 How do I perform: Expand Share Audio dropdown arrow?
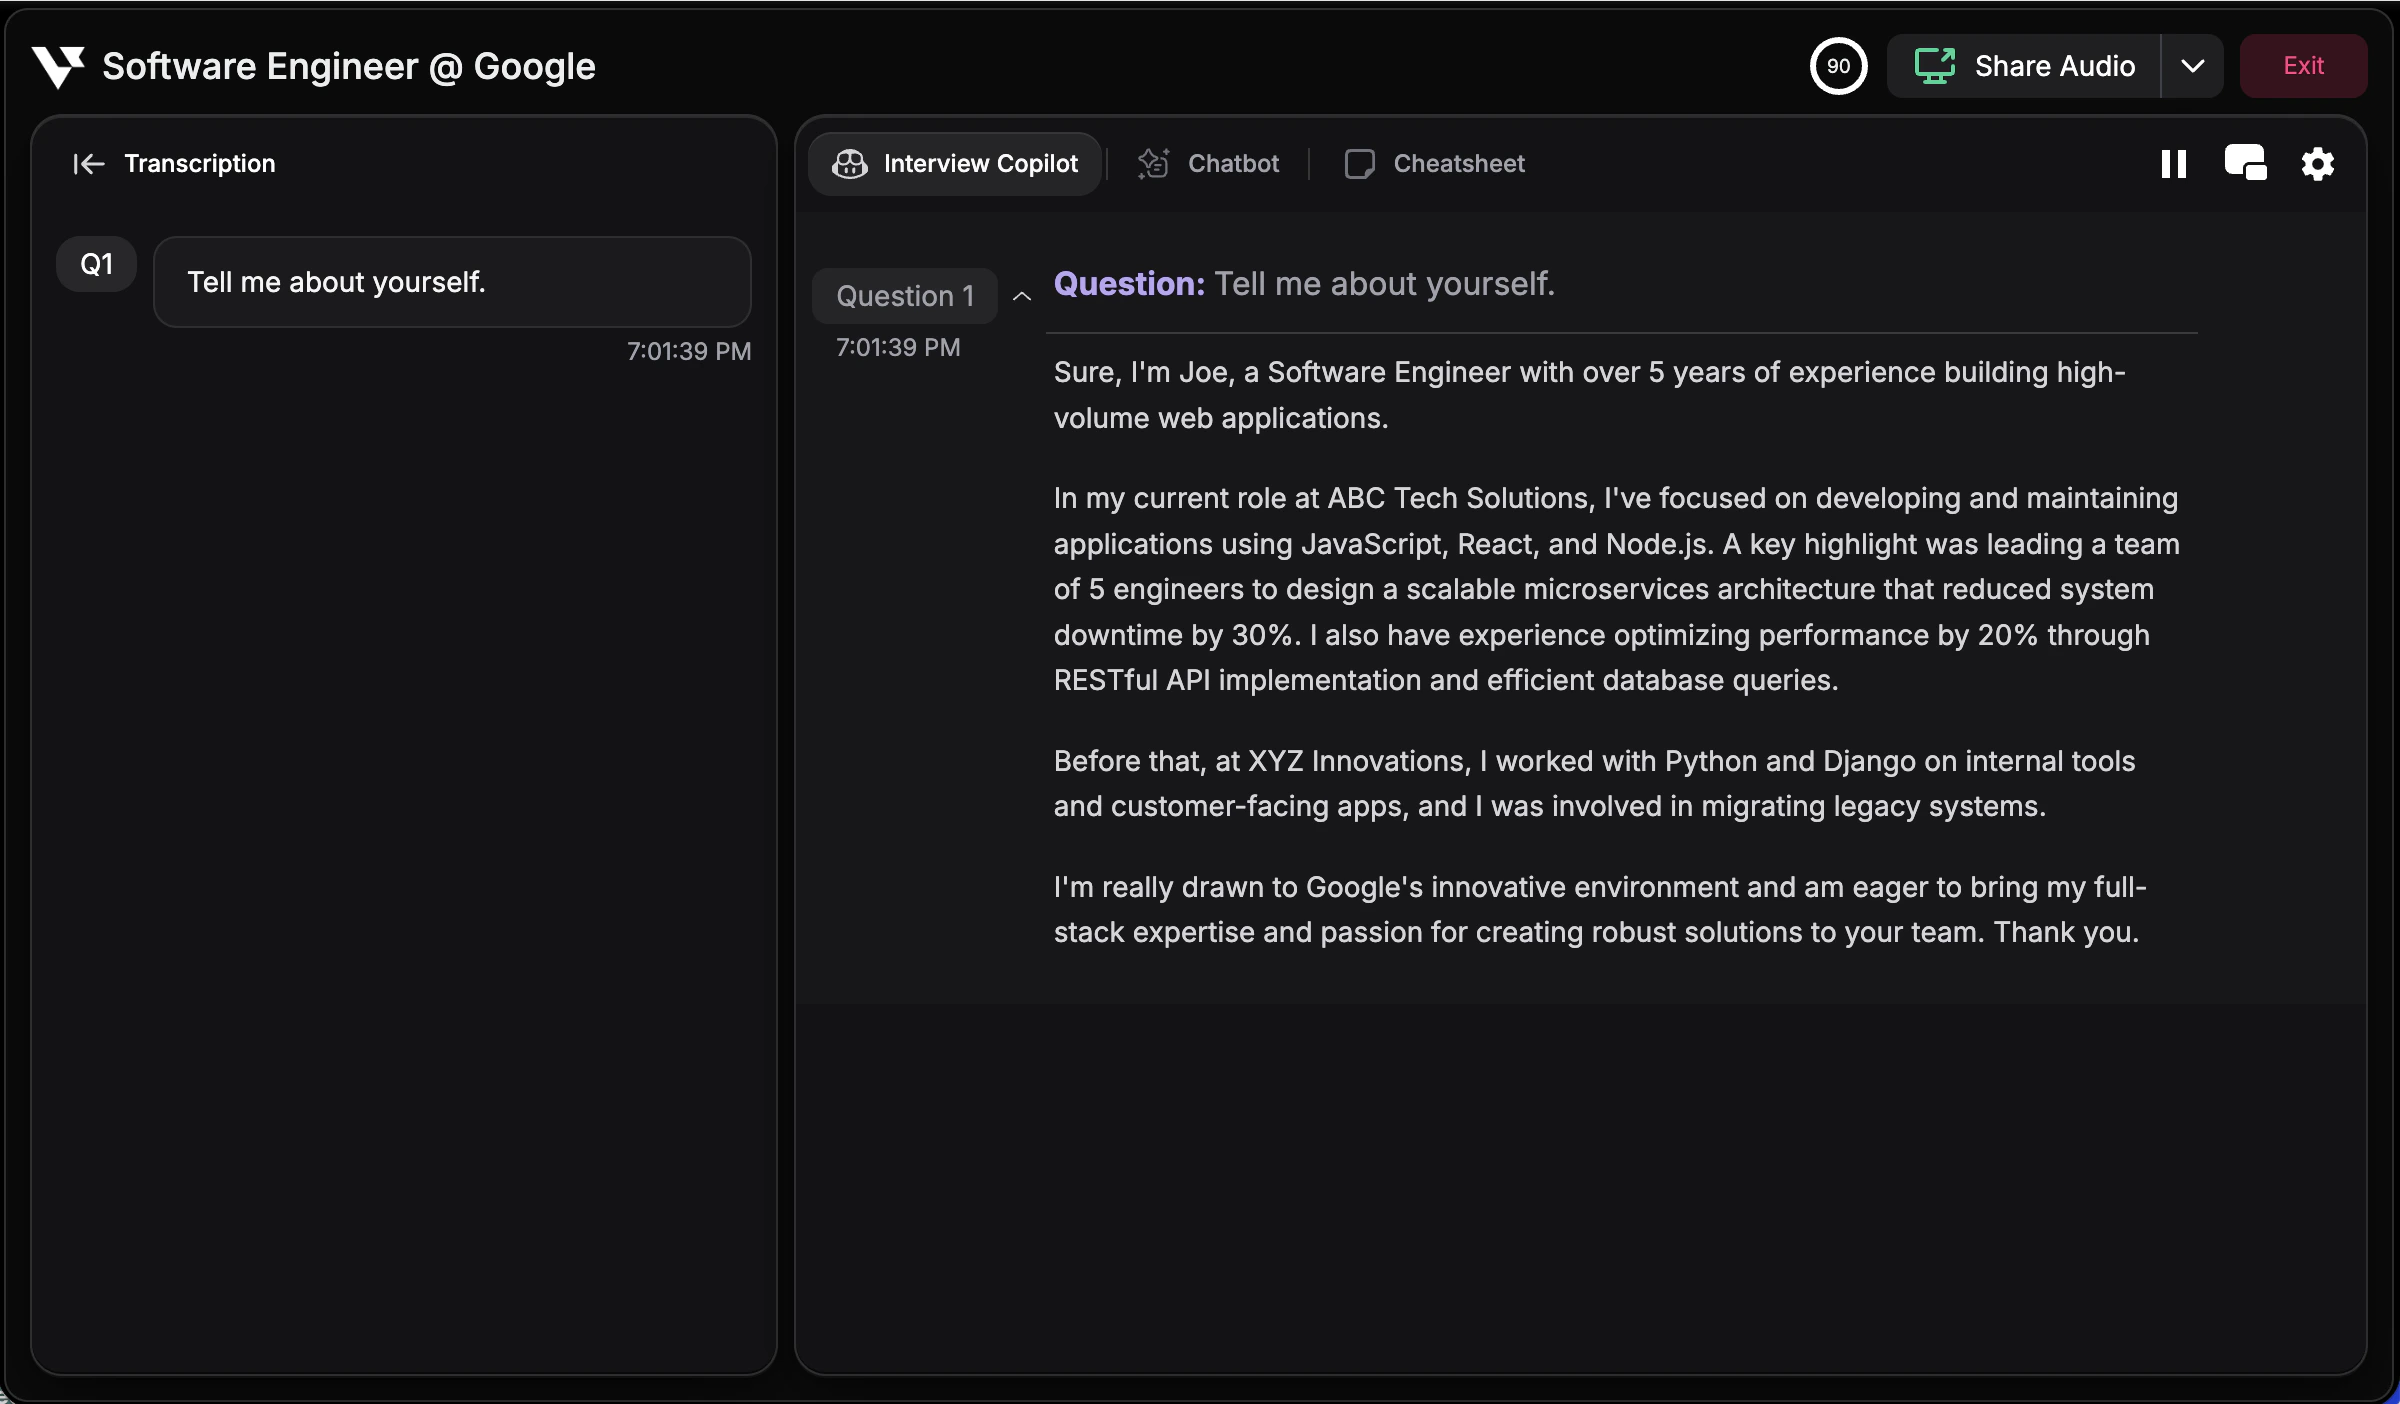[2192, 66]
